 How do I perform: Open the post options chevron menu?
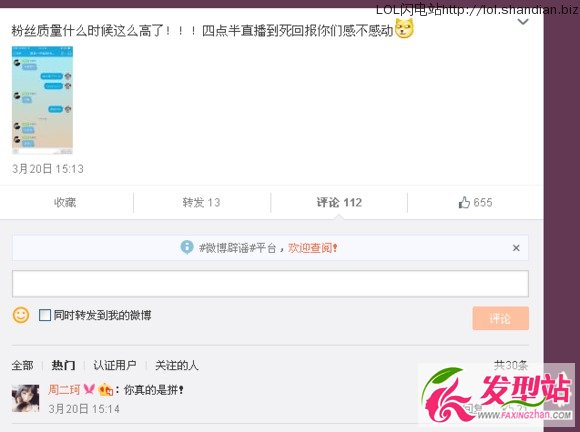(x=523, y=22)
